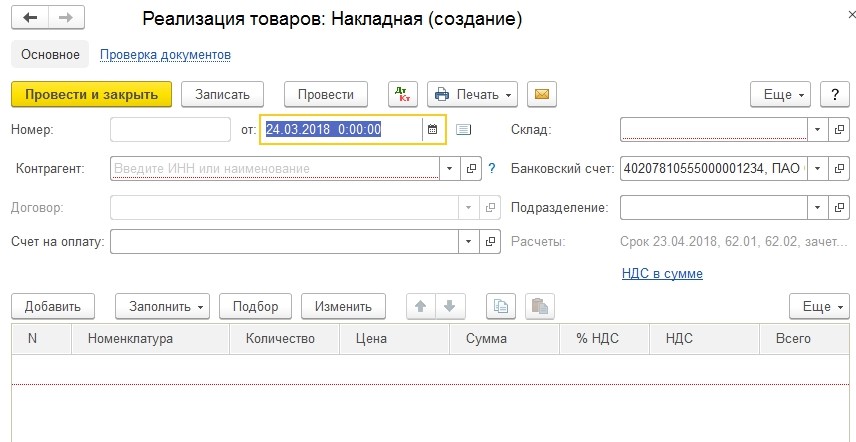Move row down with arrow icon
This screenshot has height=442, width=856.
point(449,307)
